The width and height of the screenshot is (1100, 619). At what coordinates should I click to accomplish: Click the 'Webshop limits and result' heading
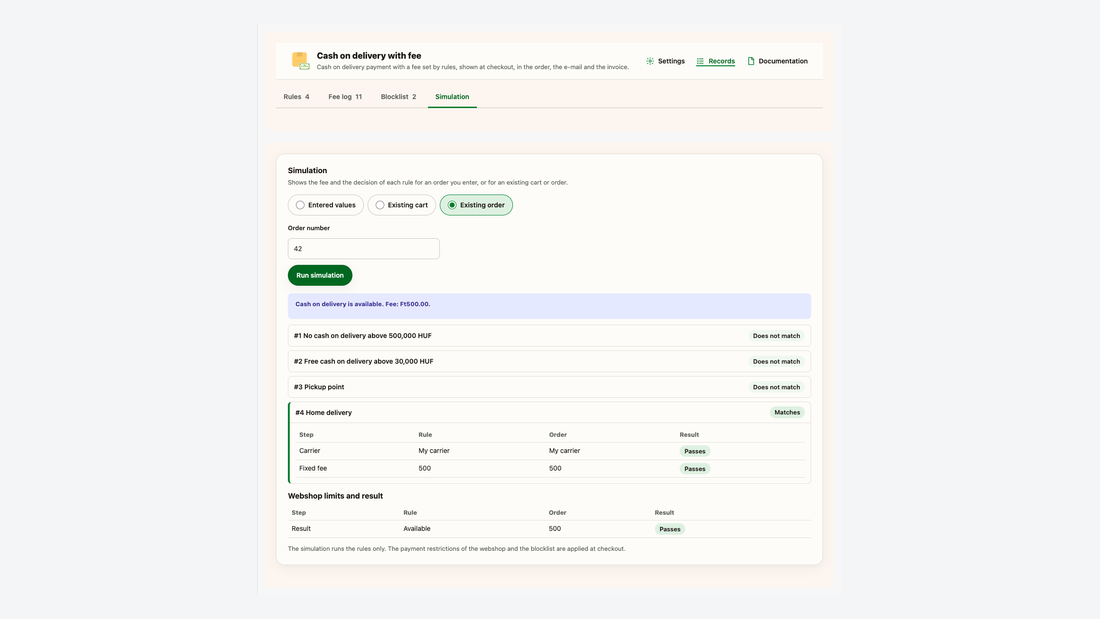coord(335,495)
